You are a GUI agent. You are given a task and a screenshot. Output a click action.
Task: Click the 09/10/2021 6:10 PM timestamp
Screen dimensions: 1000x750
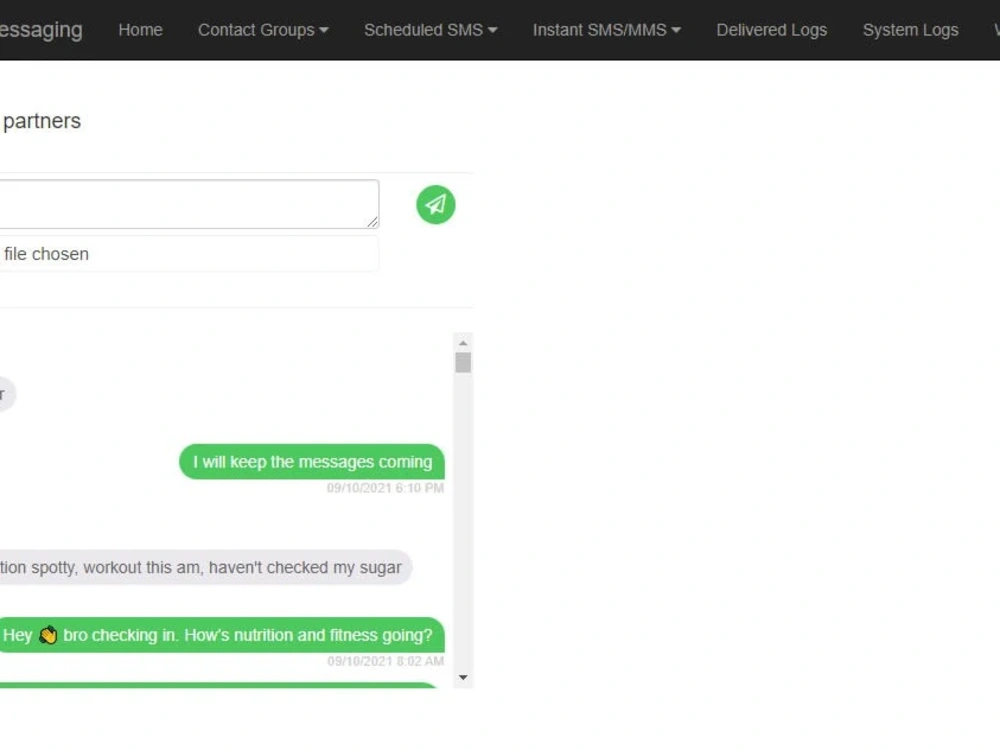click(384, 488)
